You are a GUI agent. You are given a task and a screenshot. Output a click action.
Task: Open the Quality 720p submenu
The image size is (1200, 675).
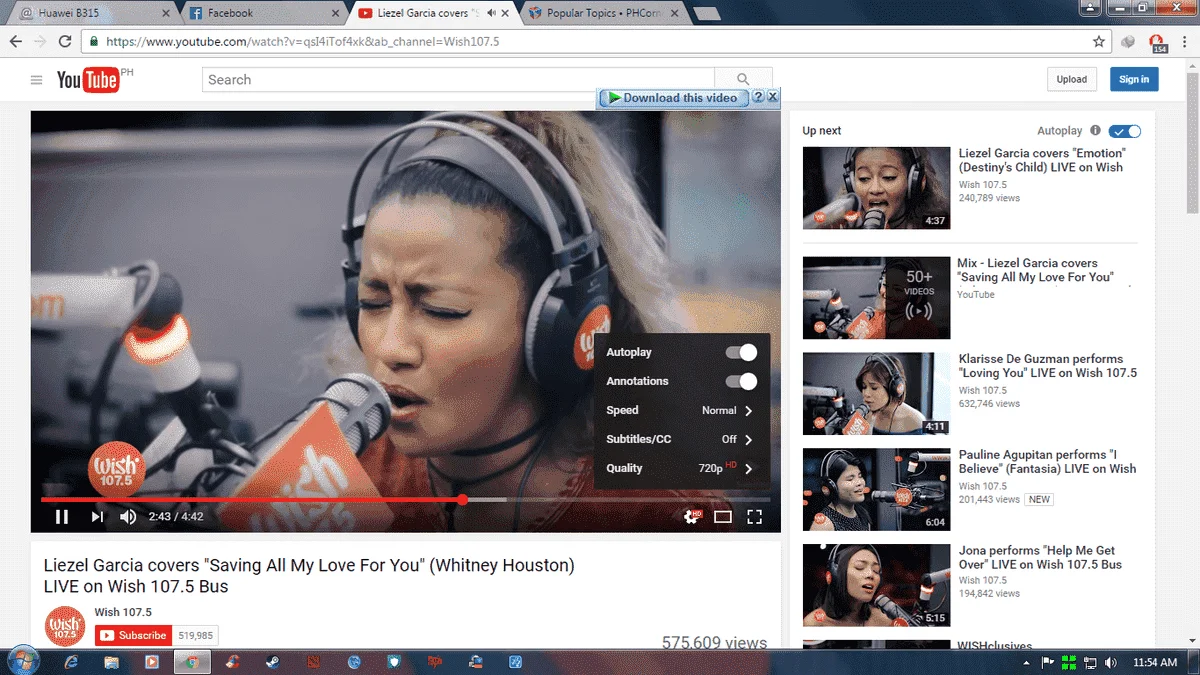(682, 468)
